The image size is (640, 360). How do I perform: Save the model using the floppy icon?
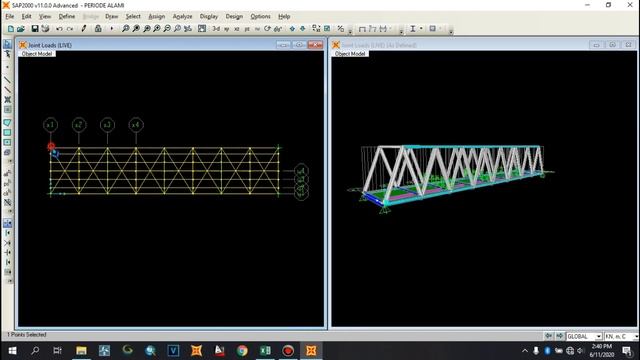click(35, 29)
